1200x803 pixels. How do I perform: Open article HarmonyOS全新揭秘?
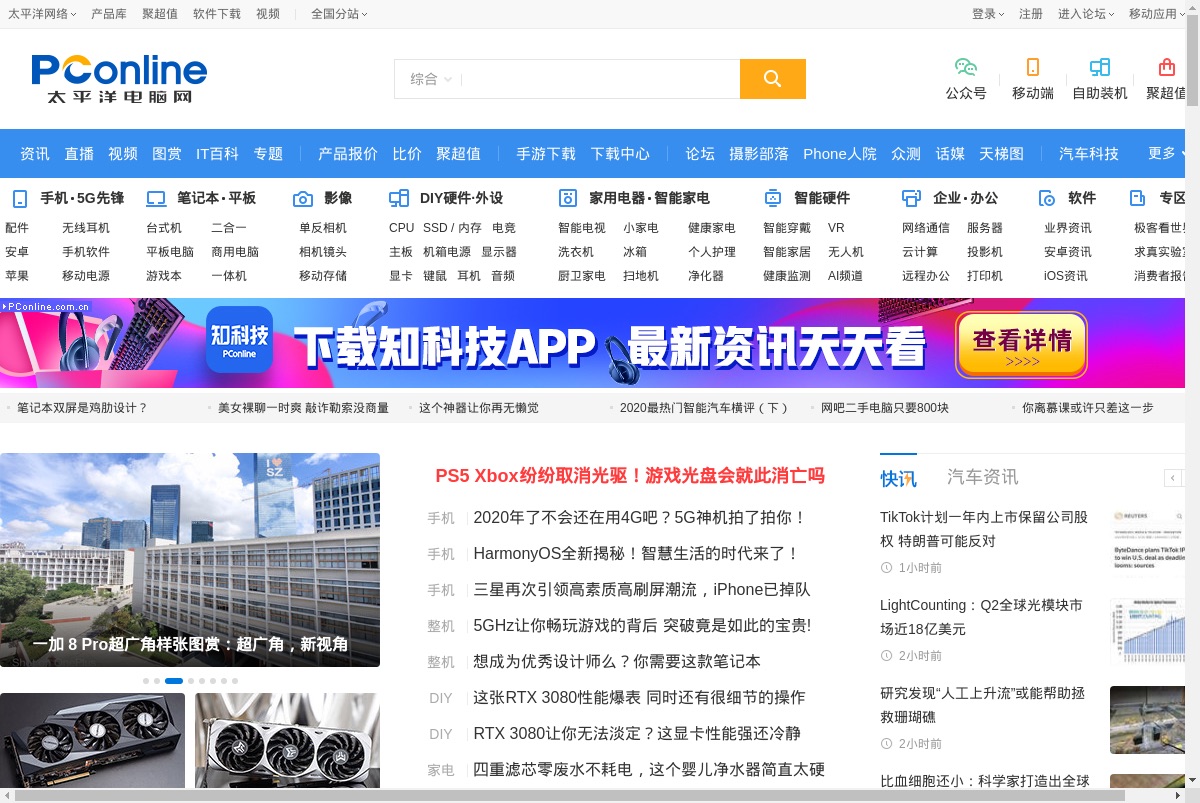point(637,553)
